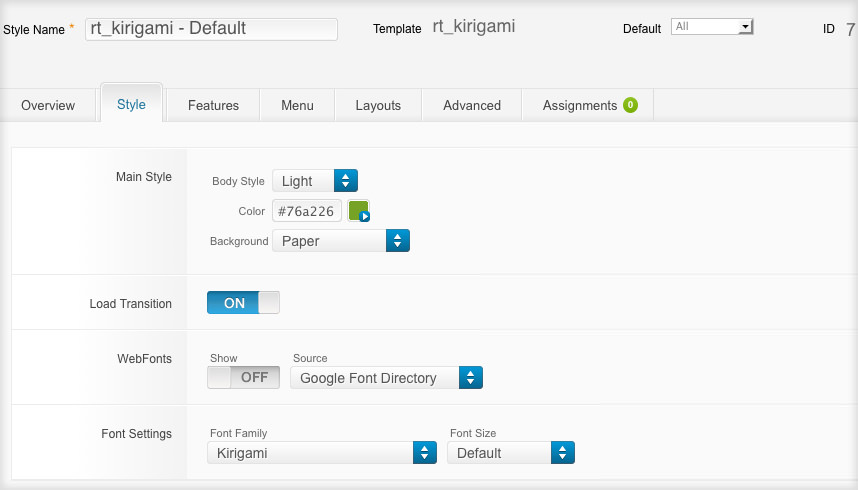Enable the WebFonts Show toggle
The height and width of the screenshot is (490, 858).
pyautogui.click(x=243, y=378)
